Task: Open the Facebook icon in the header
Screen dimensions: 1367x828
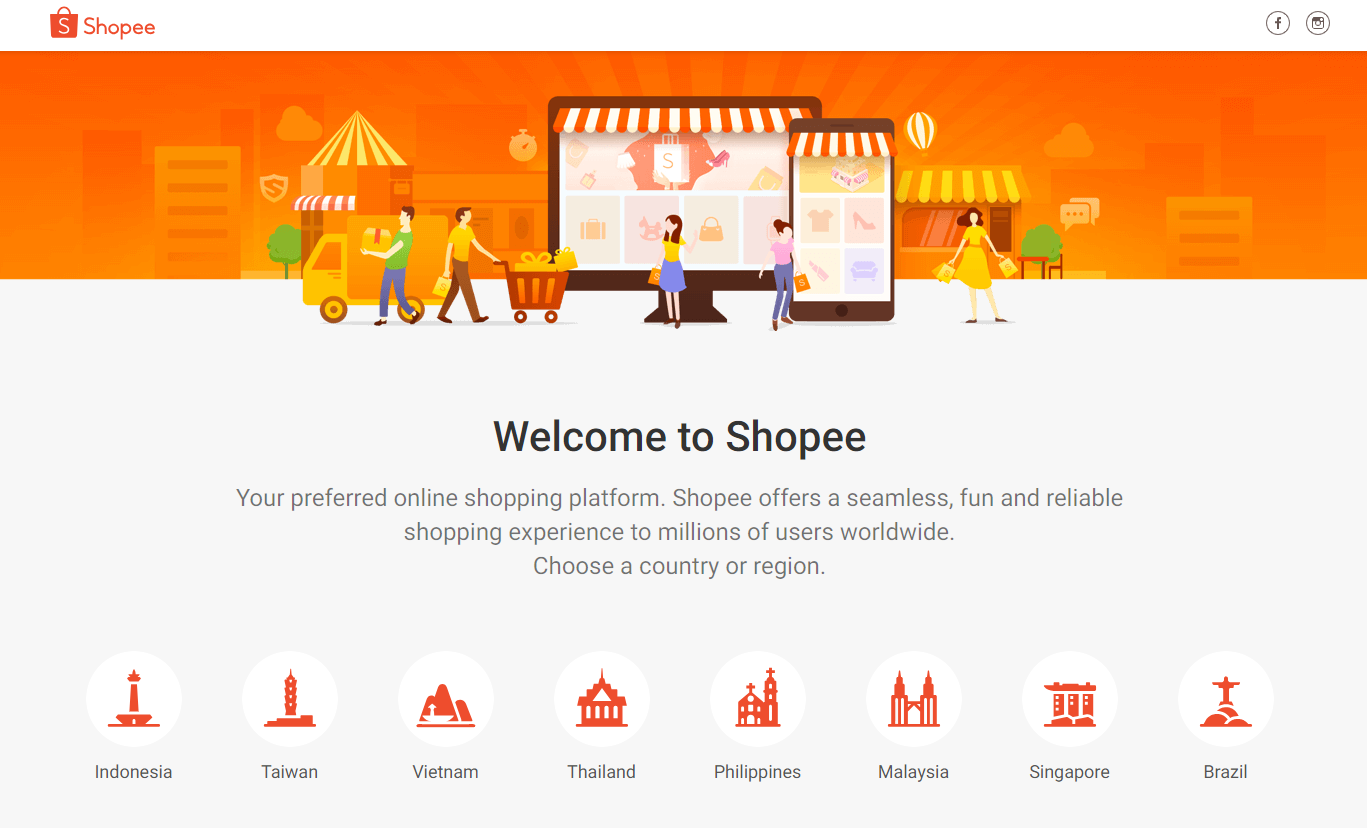Action: [x=1278, y=24]
